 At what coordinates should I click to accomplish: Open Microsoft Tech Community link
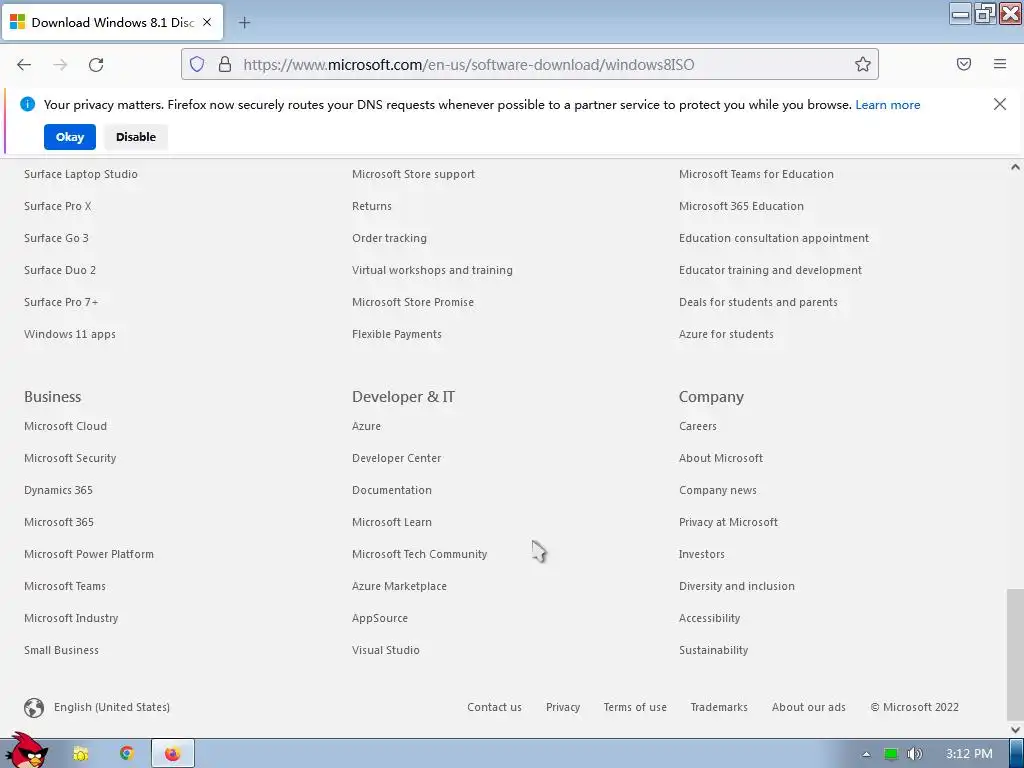[x=419, y=554]
